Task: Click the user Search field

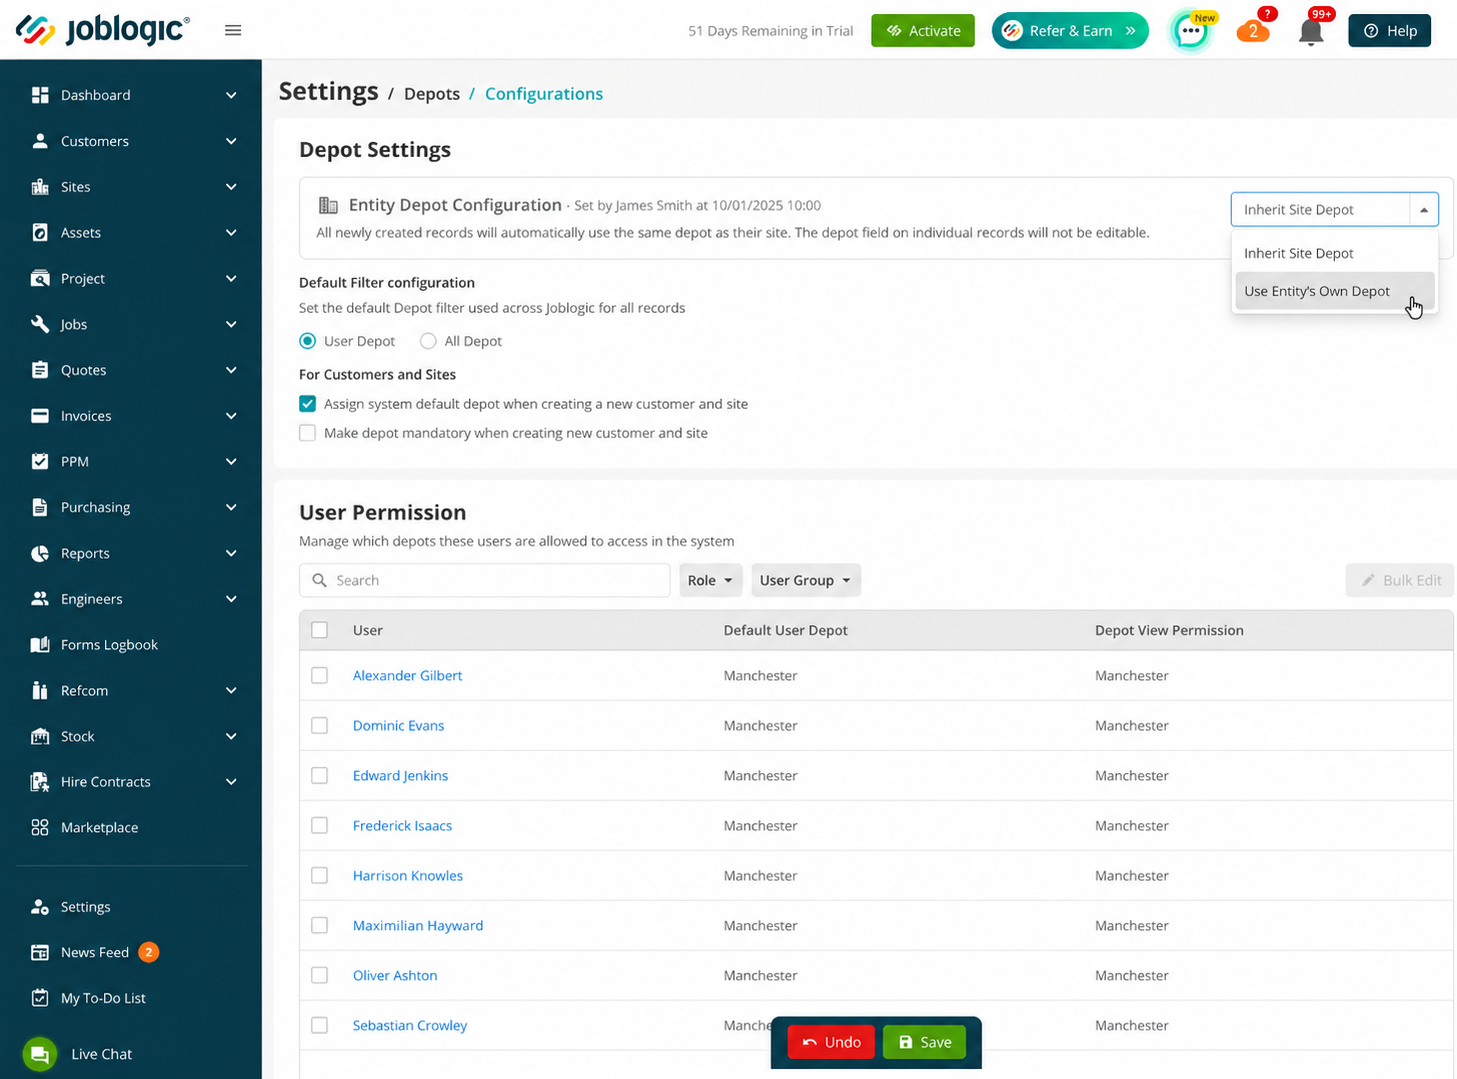Action: click(x=485, y=580)
